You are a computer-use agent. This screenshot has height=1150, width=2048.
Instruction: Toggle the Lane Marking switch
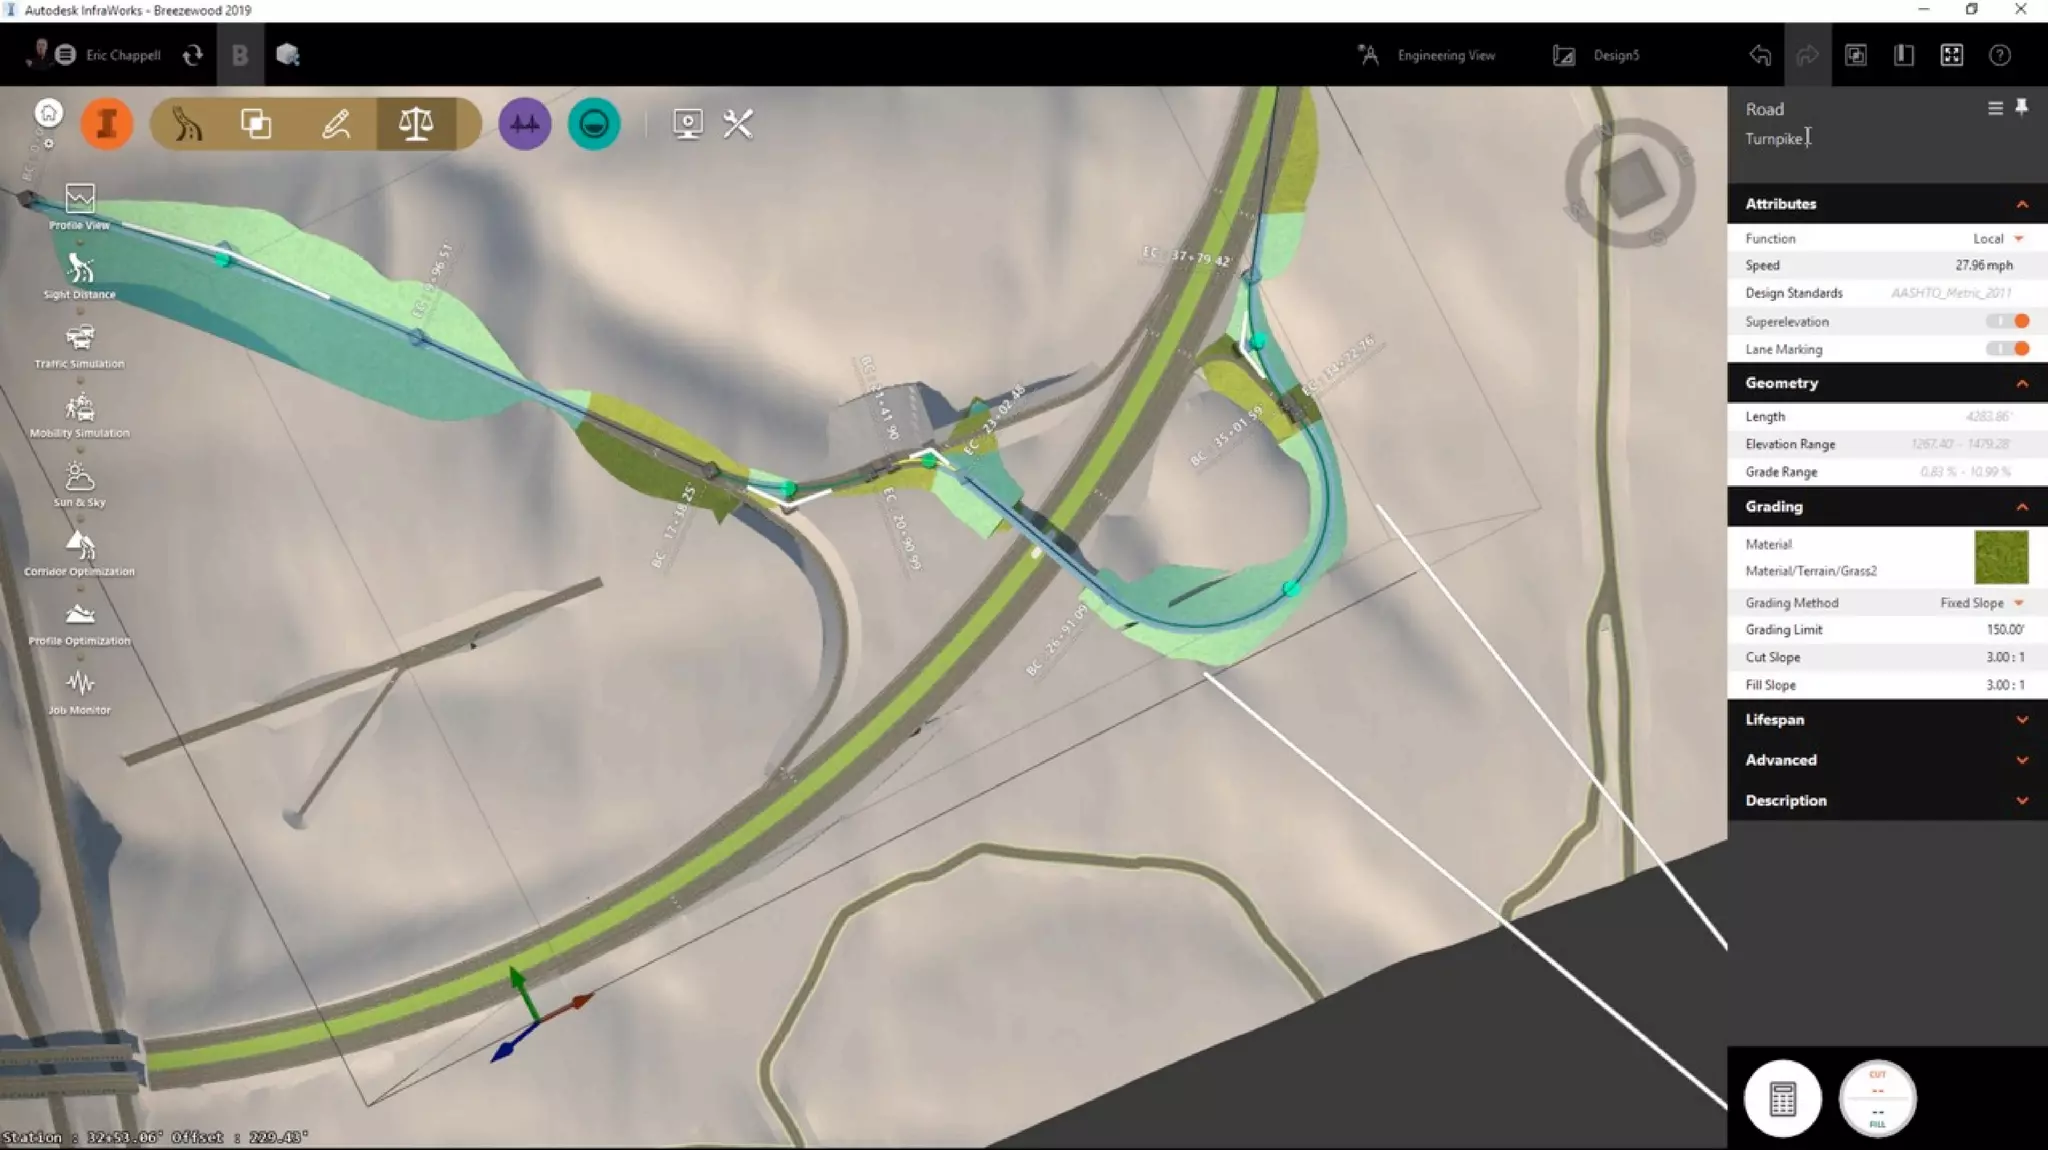coord(2008,349)
